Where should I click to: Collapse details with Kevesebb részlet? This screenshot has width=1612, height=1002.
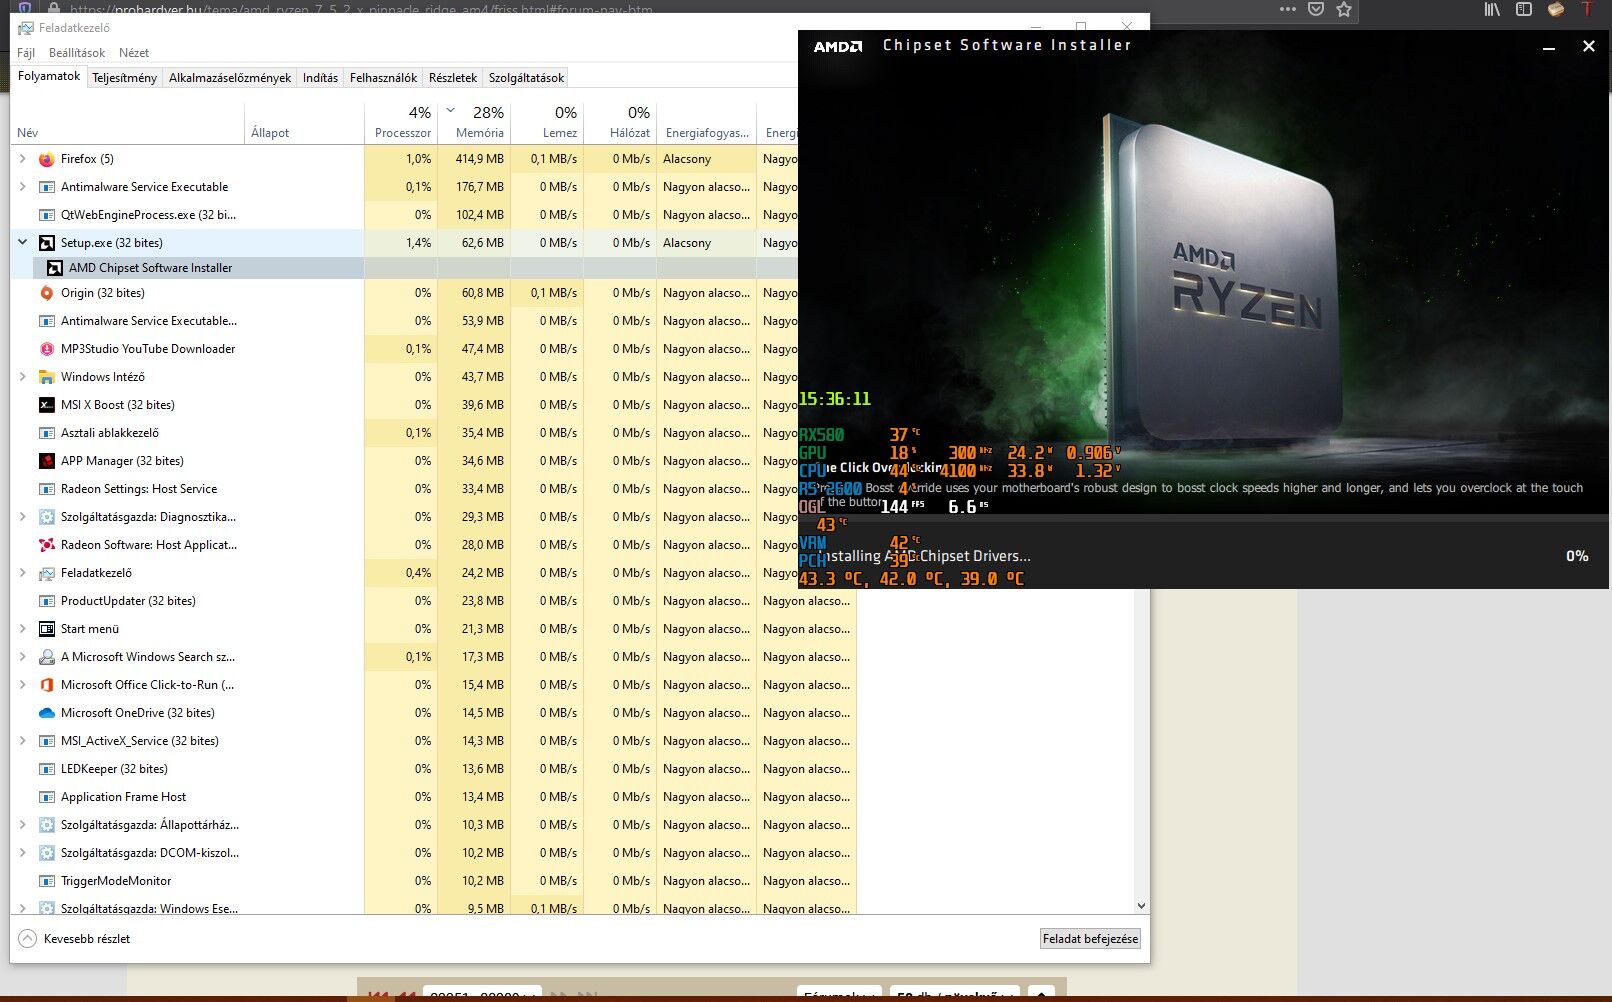[x=75, y=939]
